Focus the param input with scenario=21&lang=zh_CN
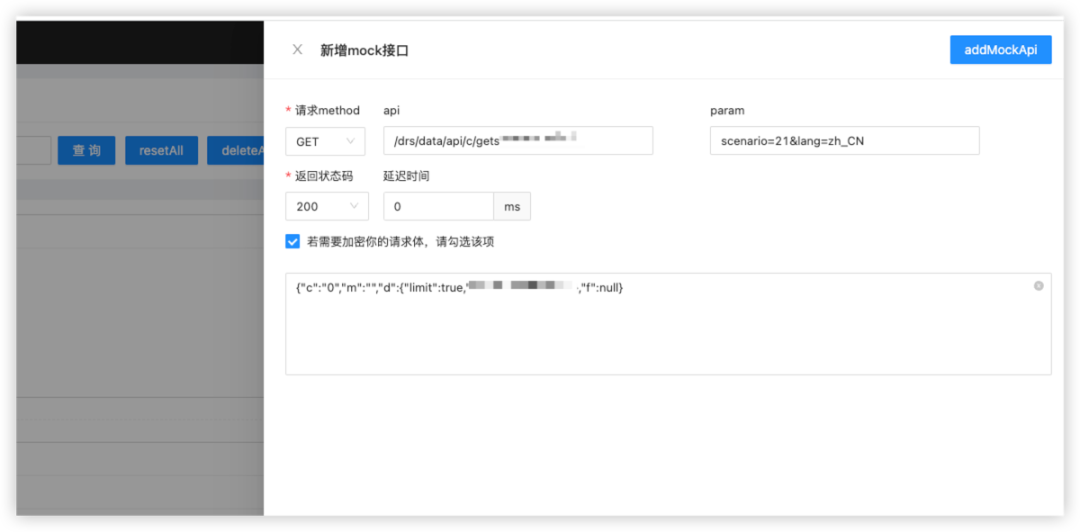The image size is (1080, 532). tap(844, 141)
